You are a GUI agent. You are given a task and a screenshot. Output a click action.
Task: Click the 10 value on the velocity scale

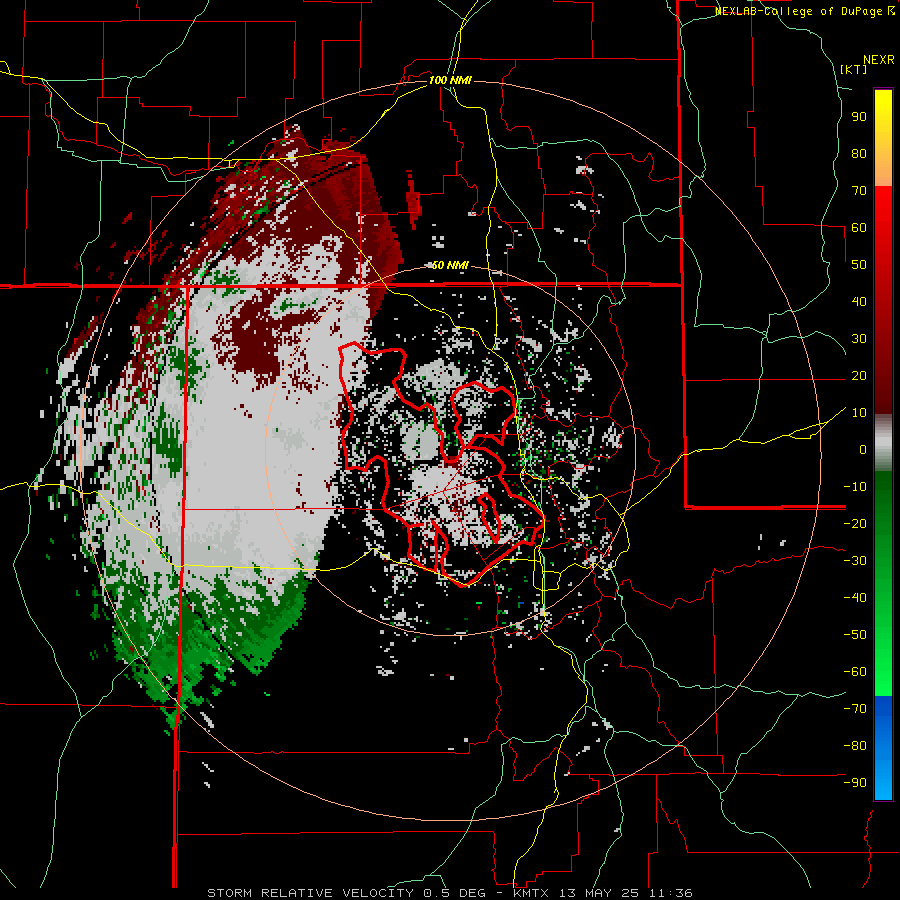point(859,413)
